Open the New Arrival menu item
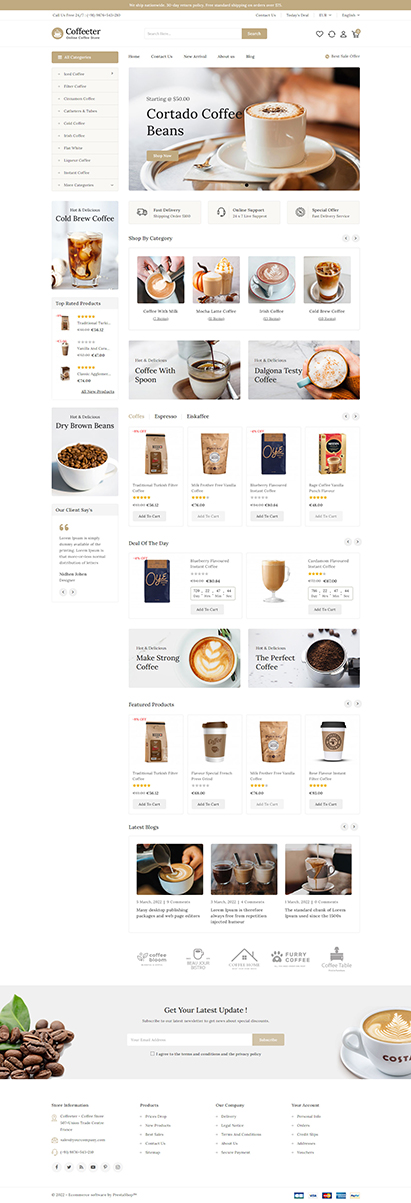This screenshot has width=411, height=1203. pyautogui.click(x=195, y=58)
